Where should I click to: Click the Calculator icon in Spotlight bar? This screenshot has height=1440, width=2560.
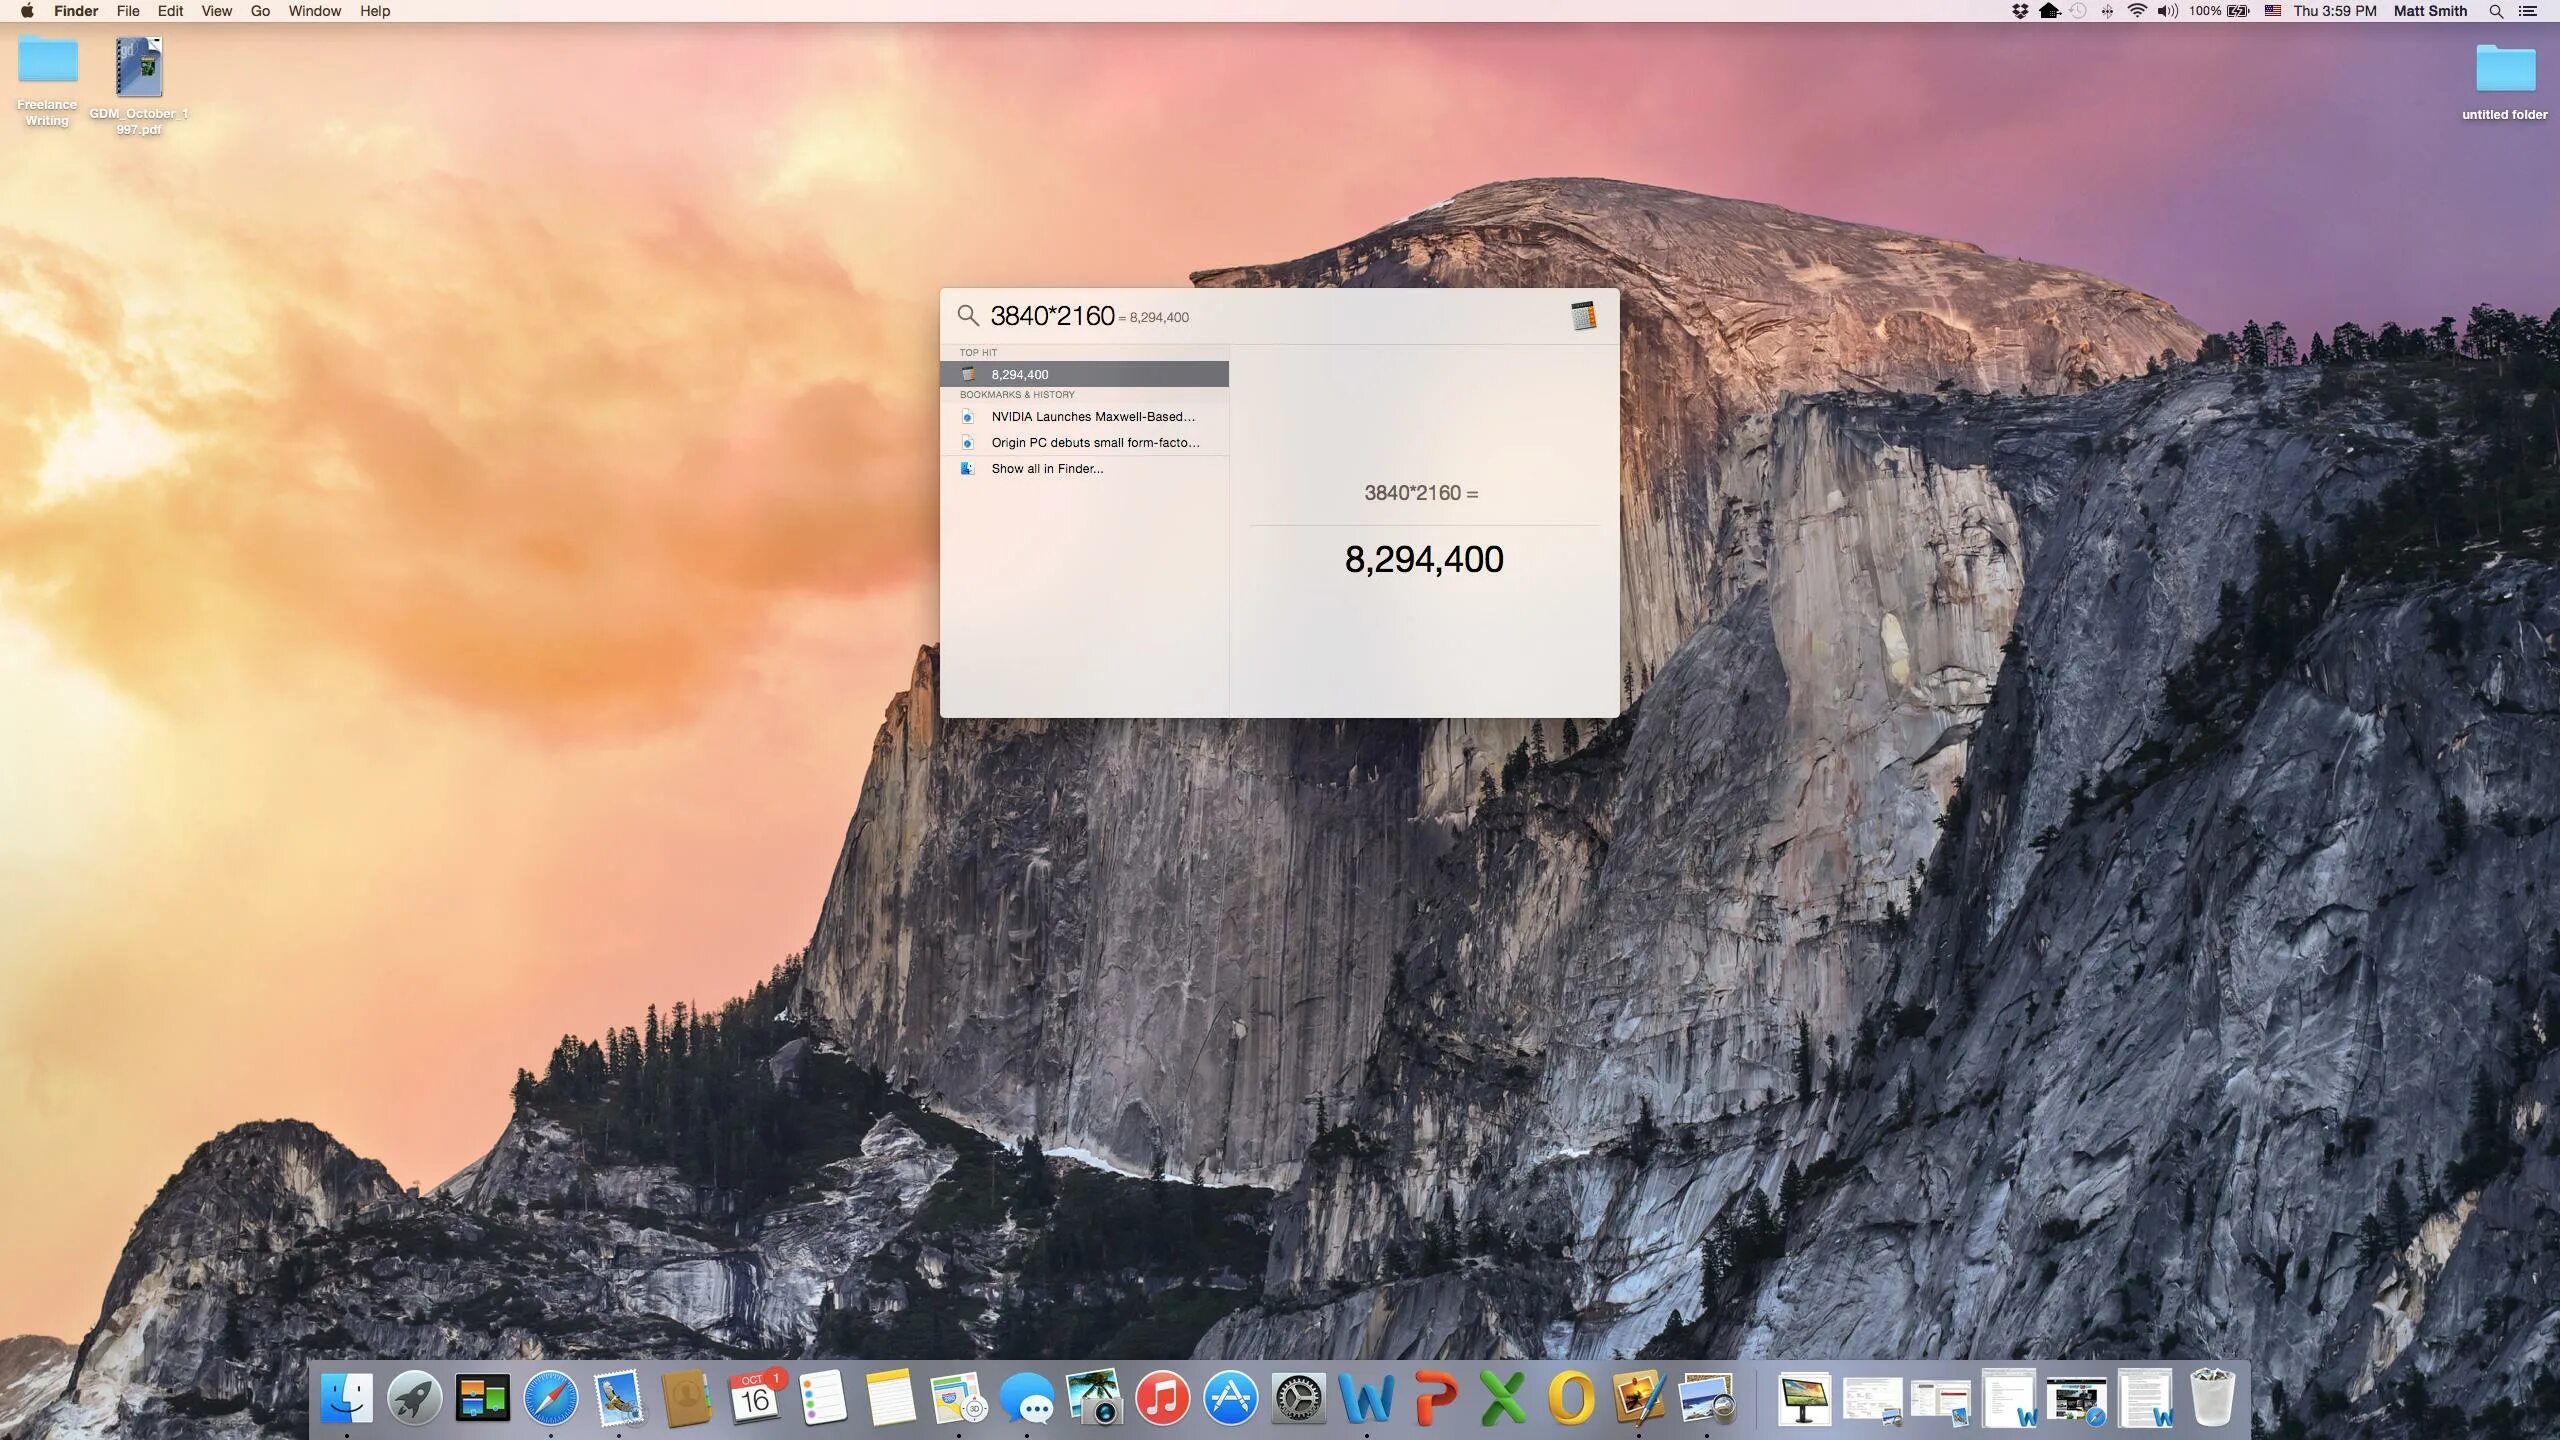tap(1583, 316)
